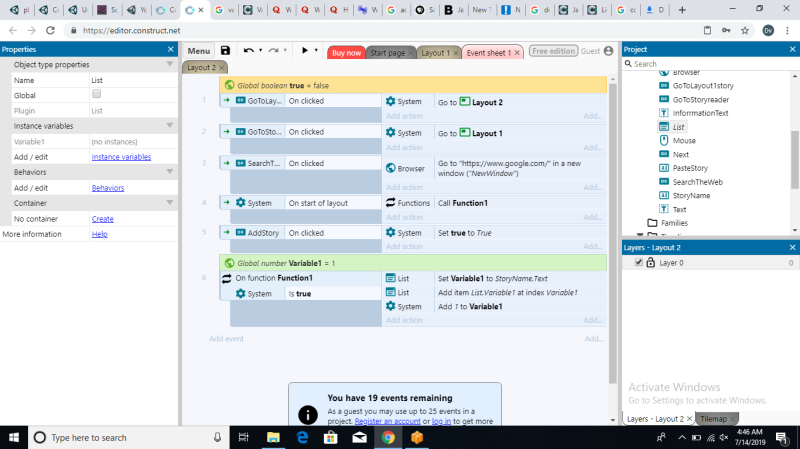
Task: Close the Properties panel
Action: 170,49
